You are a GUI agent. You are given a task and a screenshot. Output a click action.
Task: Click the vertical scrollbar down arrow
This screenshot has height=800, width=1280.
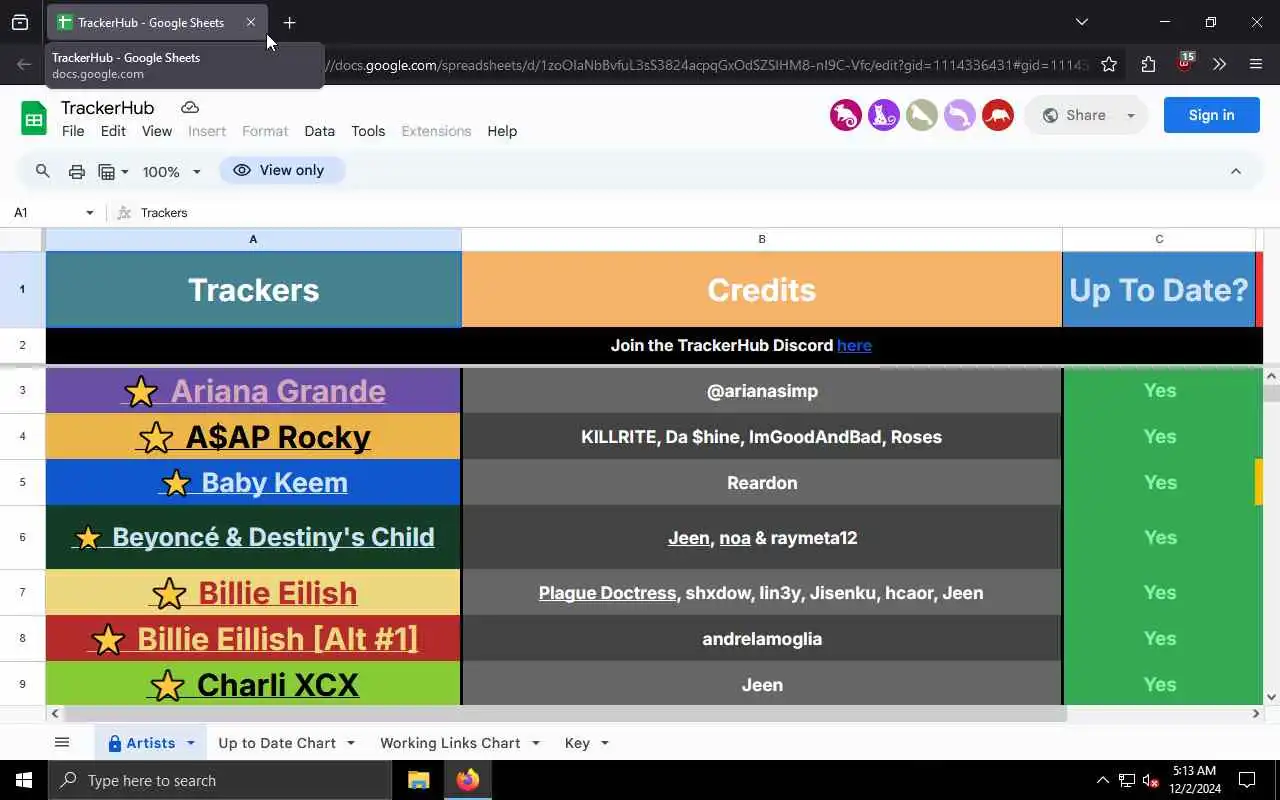1272,697
